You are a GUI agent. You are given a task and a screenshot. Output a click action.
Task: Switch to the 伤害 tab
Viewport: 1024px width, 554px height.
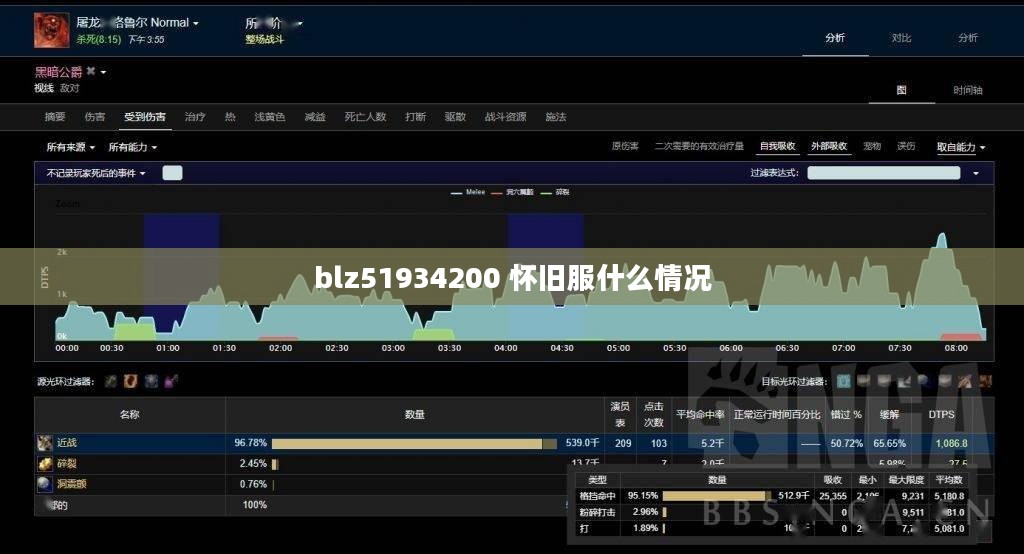tap(95, 117)
